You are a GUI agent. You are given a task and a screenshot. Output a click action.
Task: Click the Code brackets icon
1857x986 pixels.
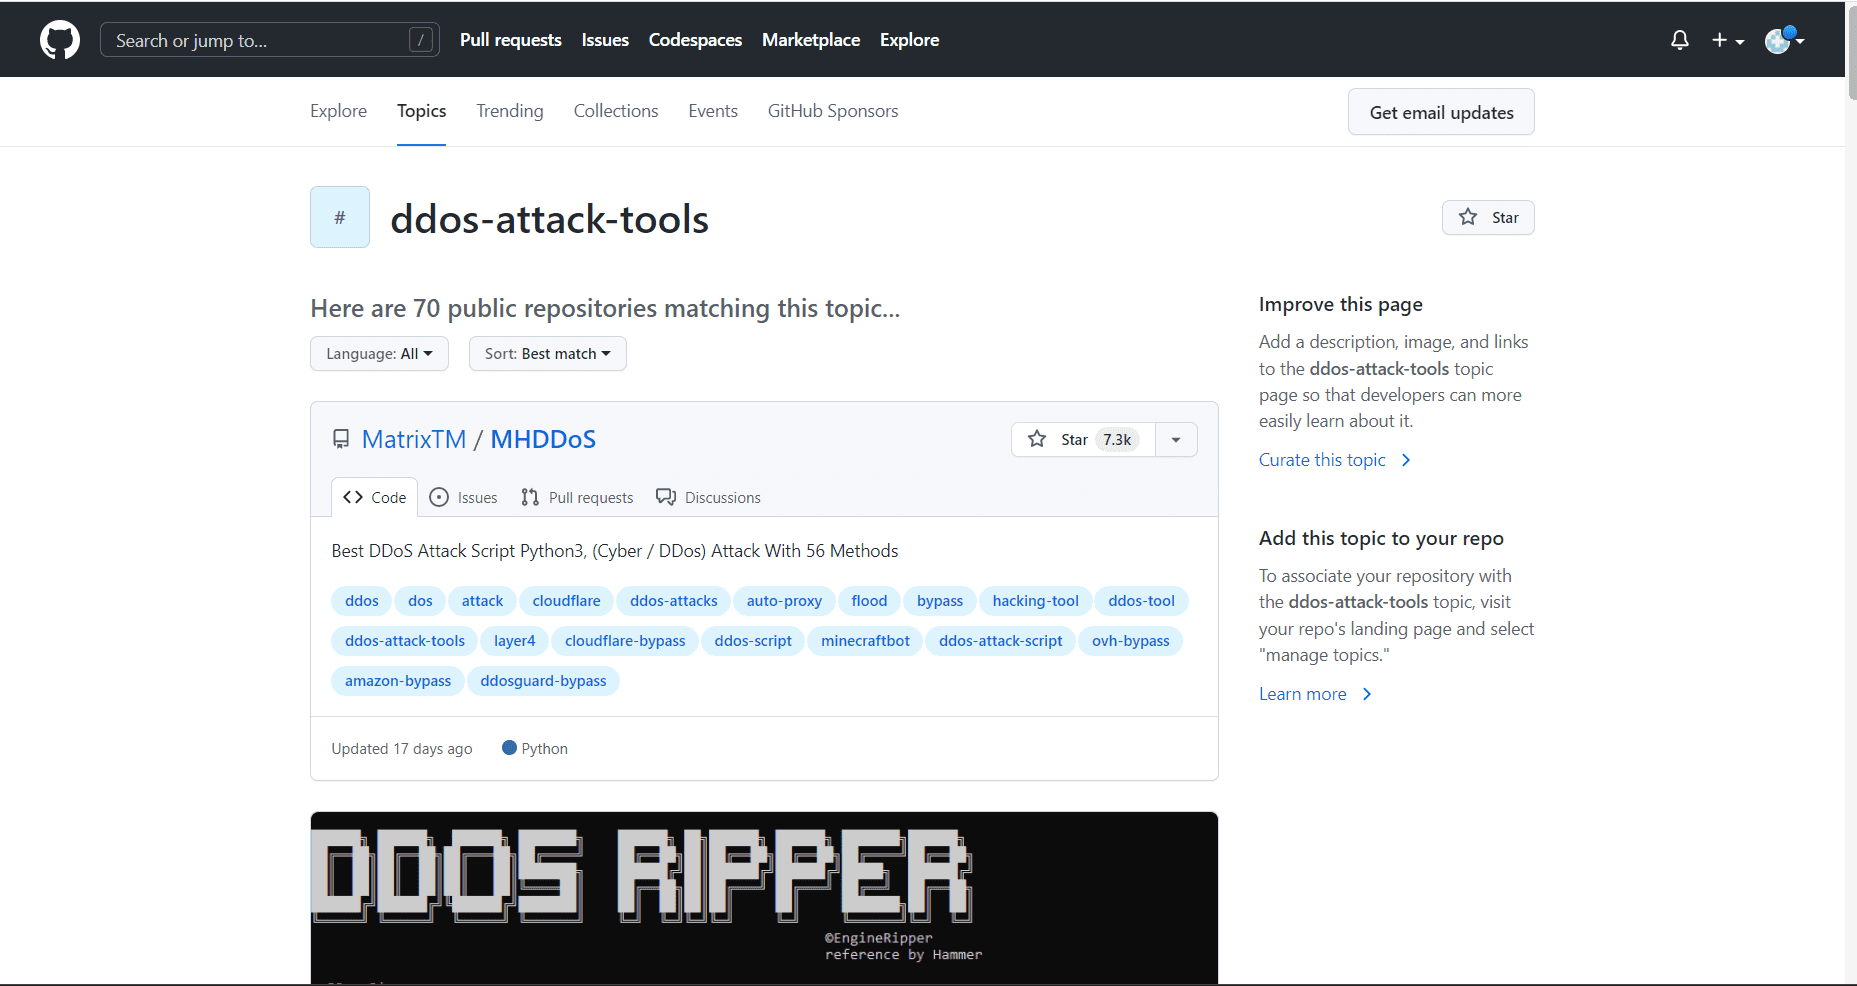353,497
